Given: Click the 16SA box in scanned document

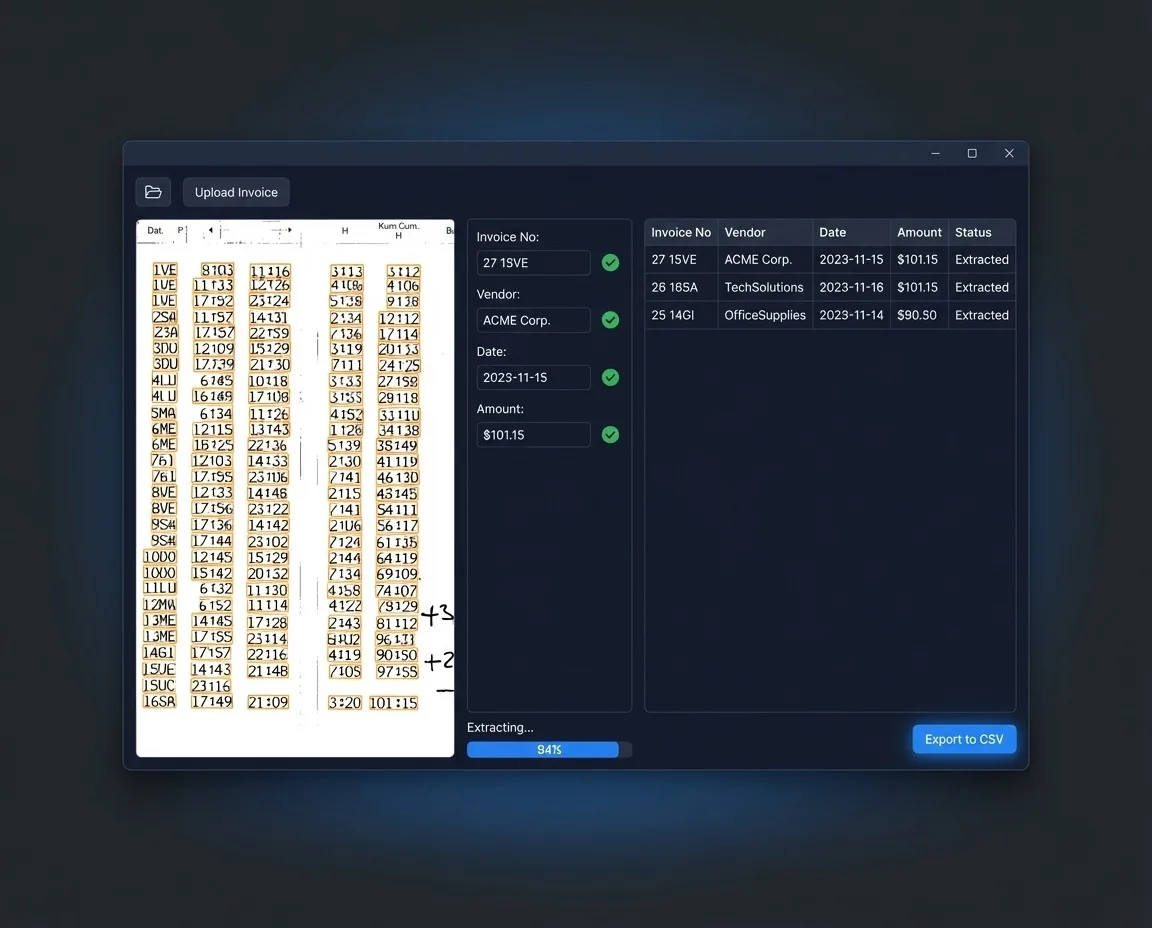Looking at the screenshot, I should pos(159,702).
